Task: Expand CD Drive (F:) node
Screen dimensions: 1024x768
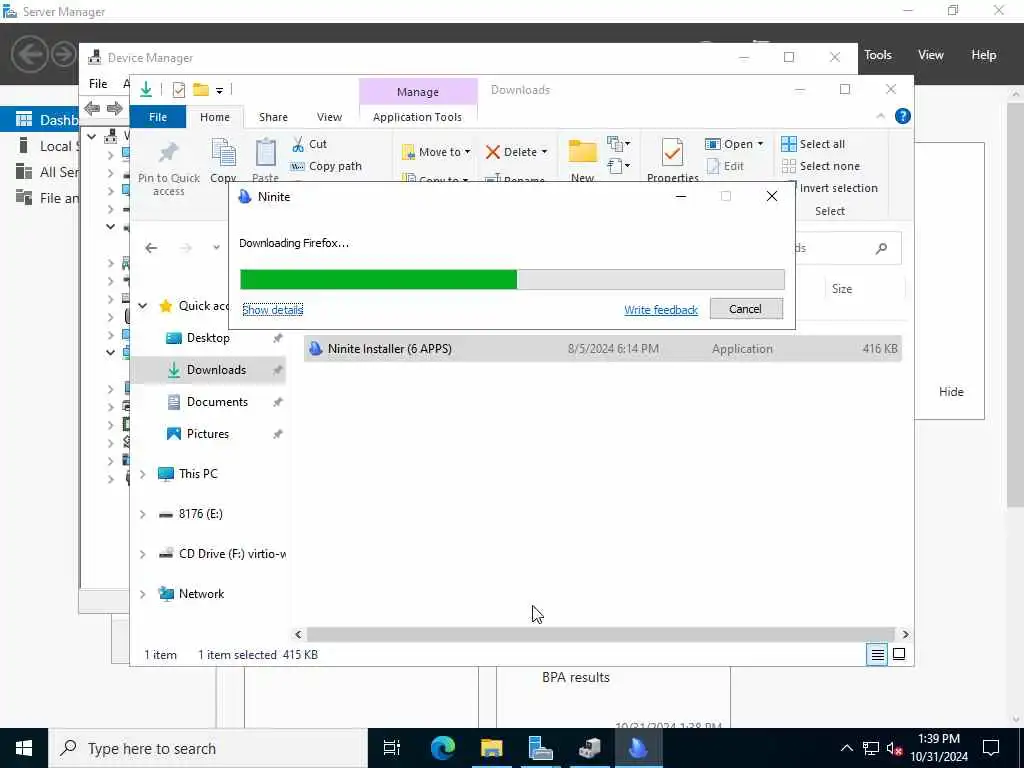Action: [142, 554]
